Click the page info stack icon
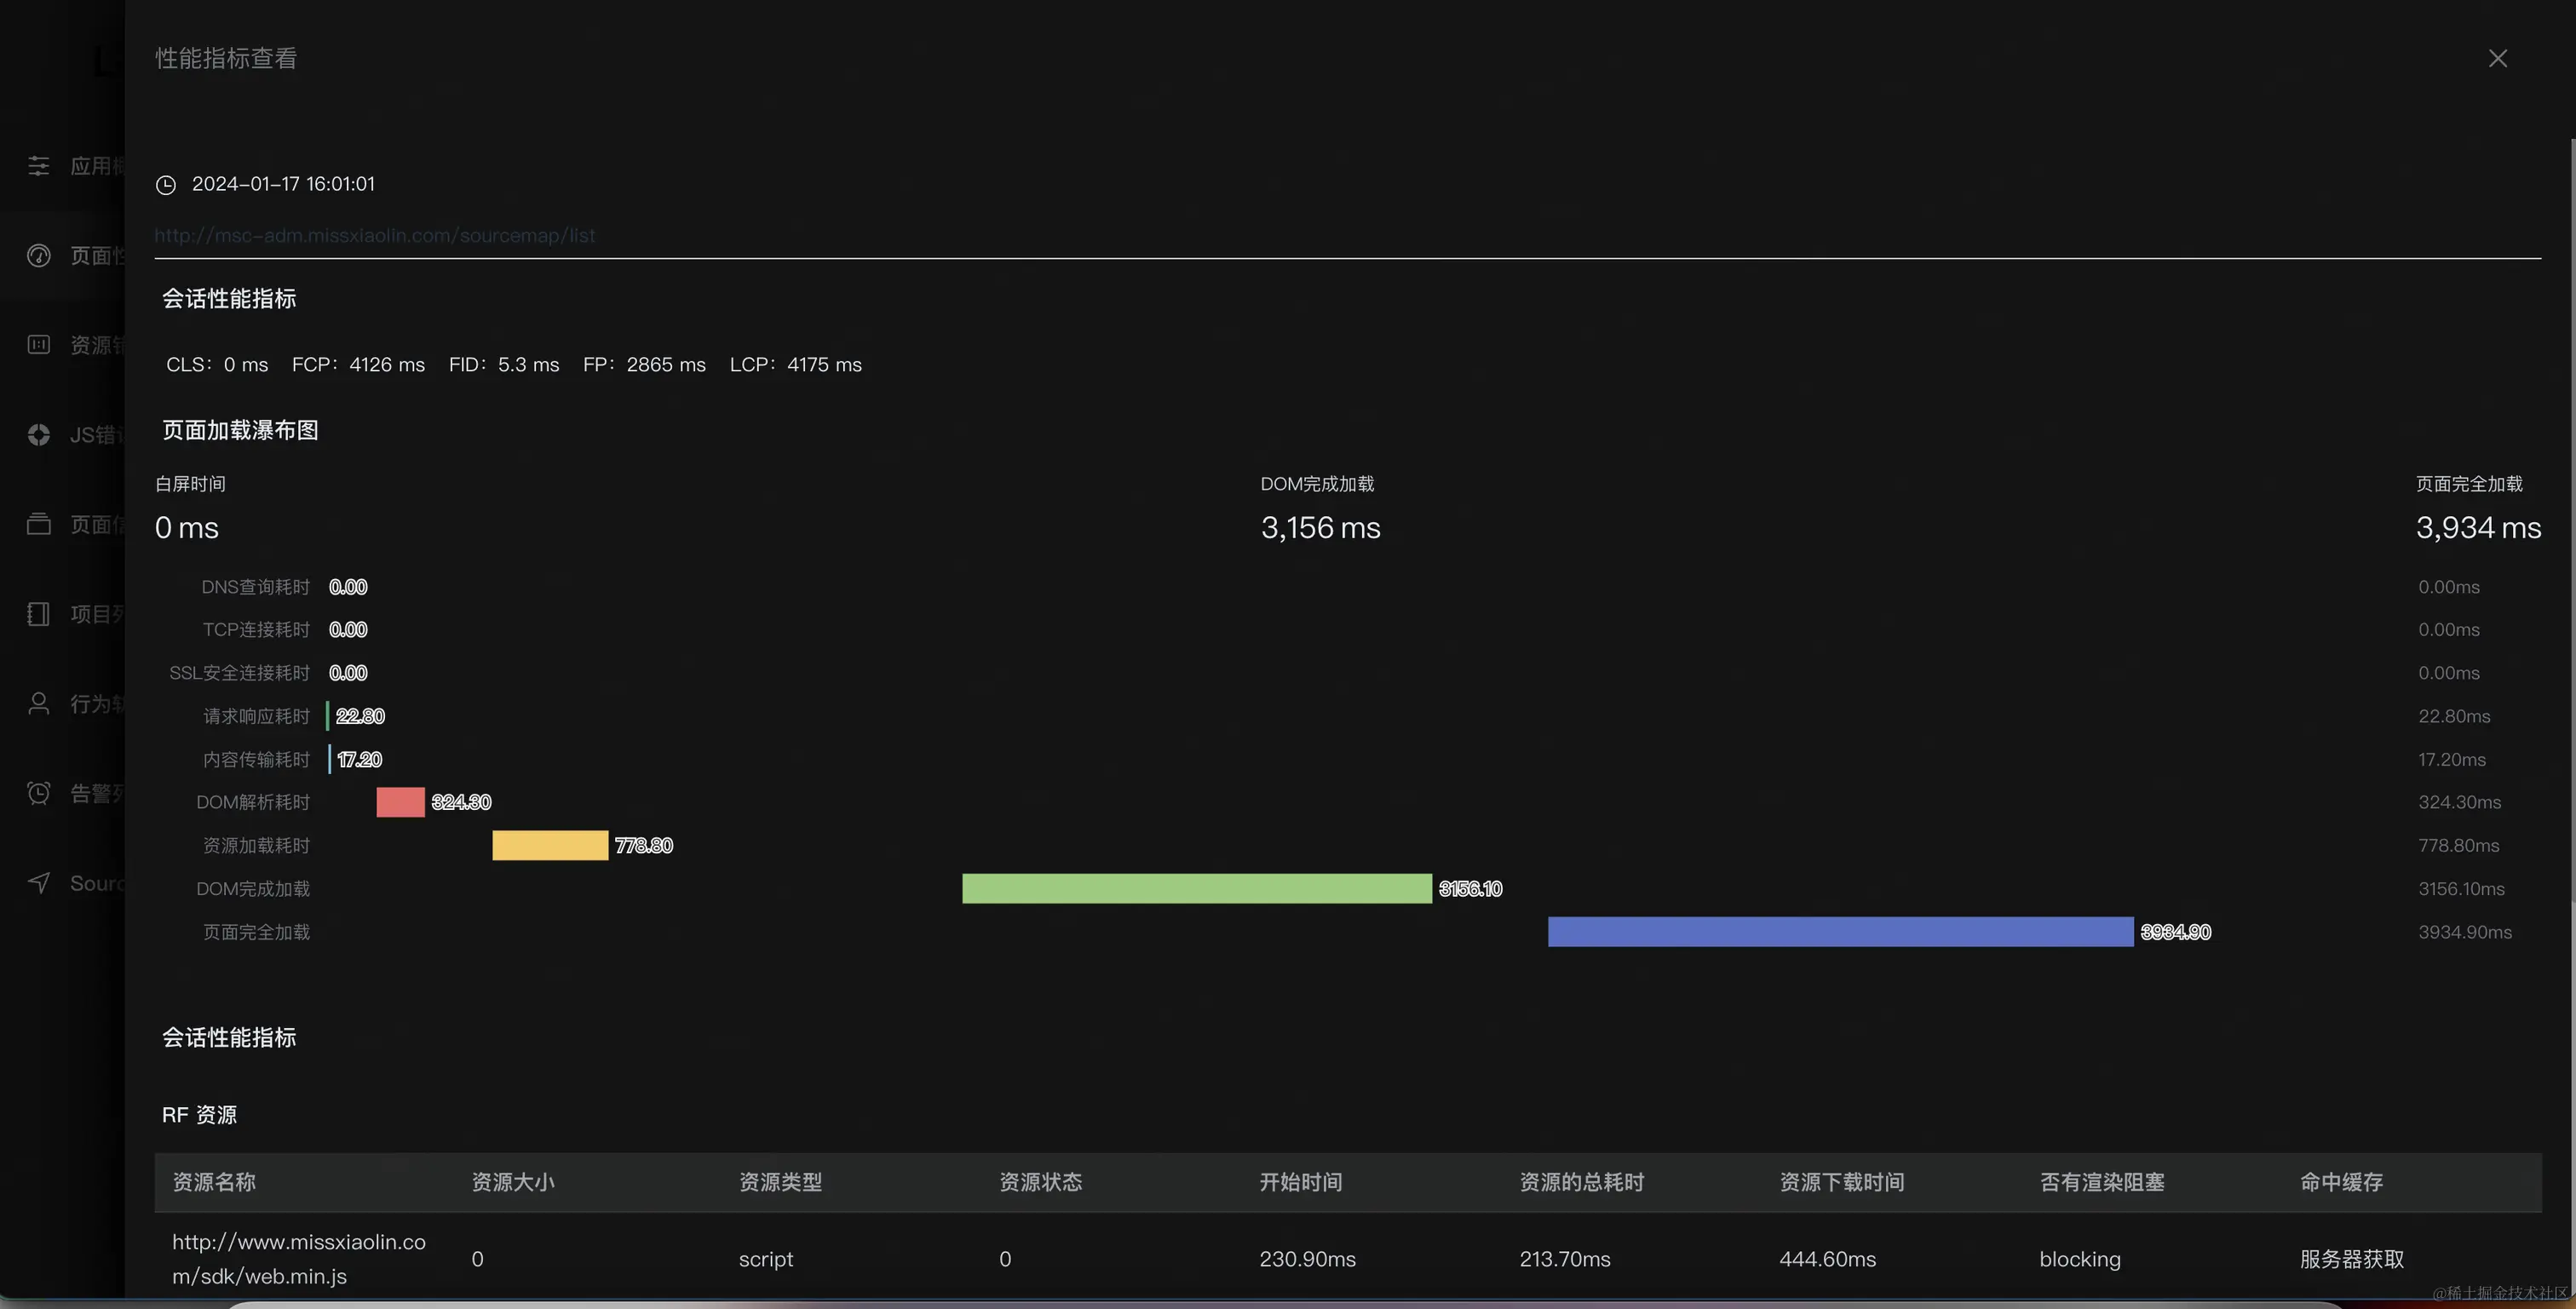Viewport: 2576px width, 1309px height. tap(39, 524)
